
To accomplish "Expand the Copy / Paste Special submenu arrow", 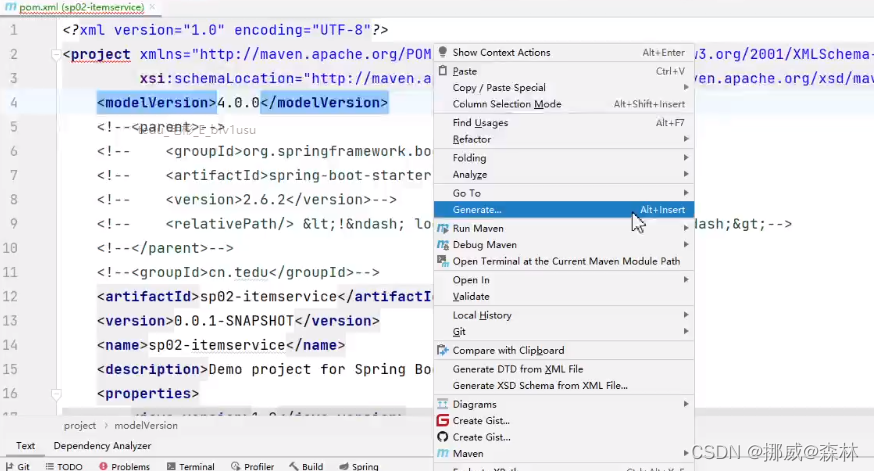I will [686, 88].
